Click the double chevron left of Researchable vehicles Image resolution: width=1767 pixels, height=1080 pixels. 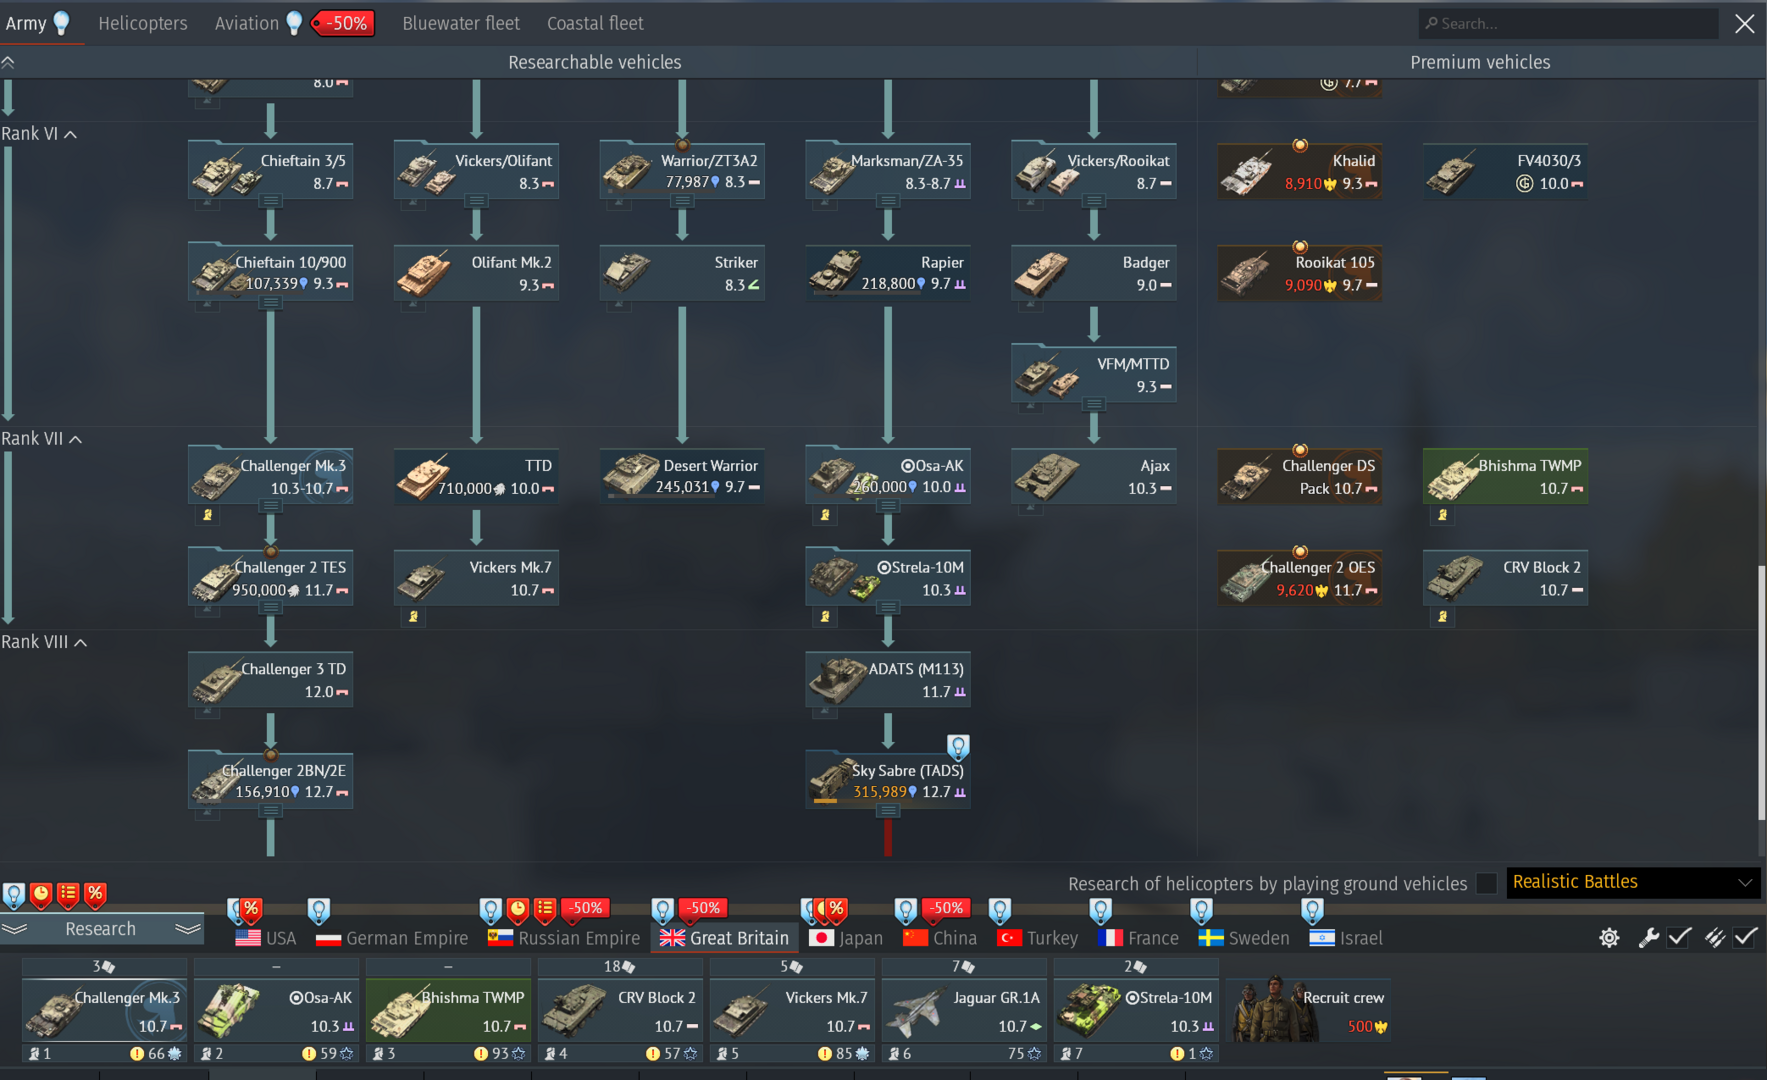8,62
